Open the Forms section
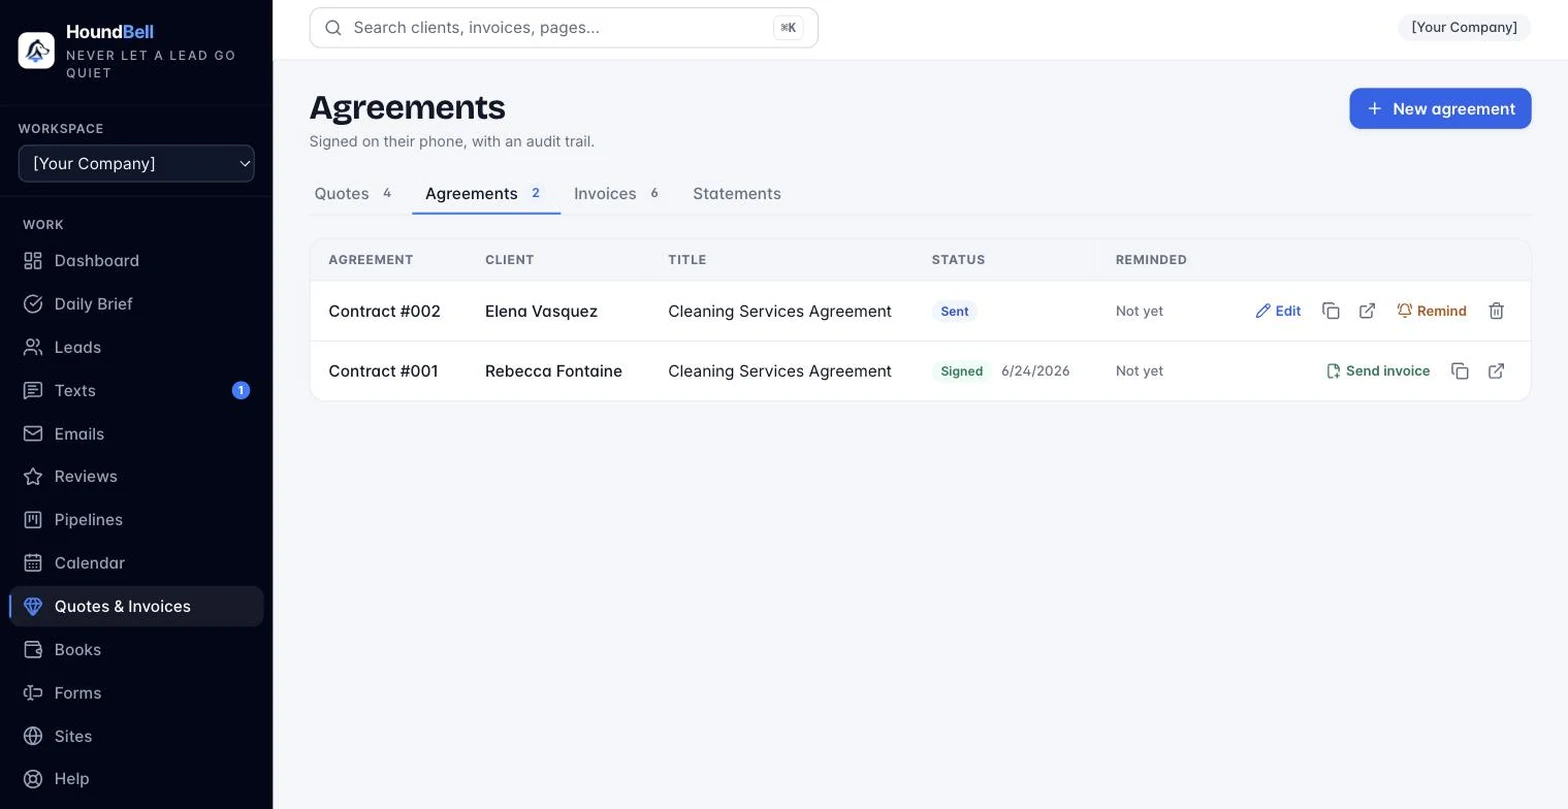 (x=137, y=693)
